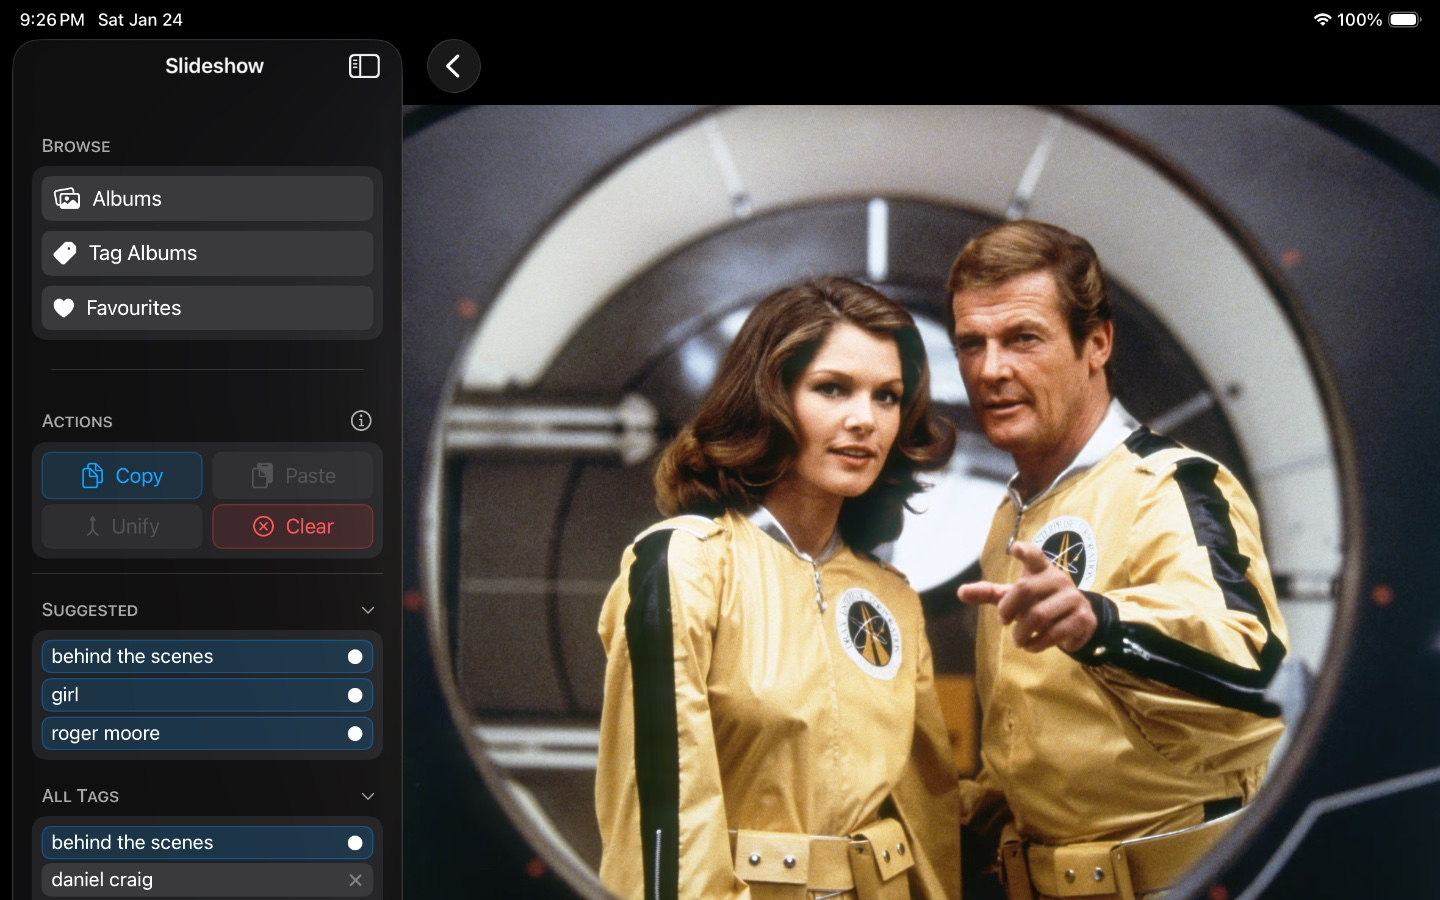Viewport: 1440px width, 900px height.
Task: Toggle "behind the scenes" under All Tags
Action: (x=207, y=843)
